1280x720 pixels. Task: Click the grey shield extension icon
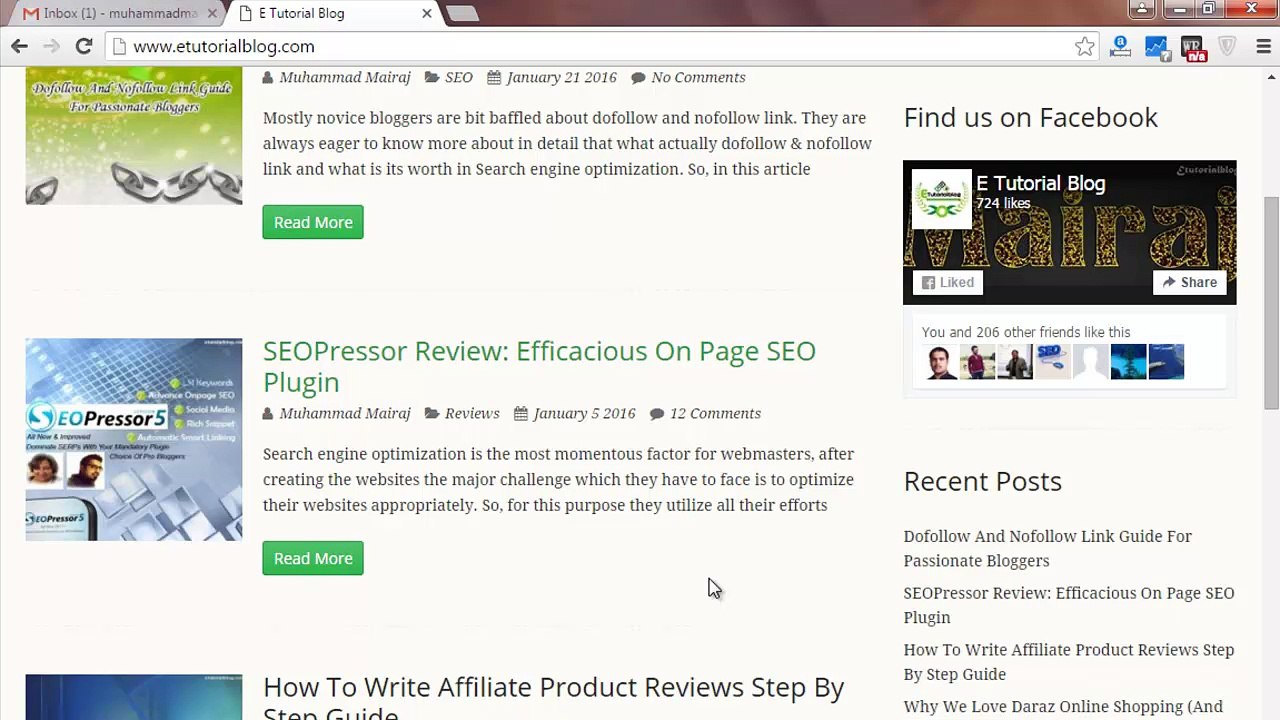(x=1227, y=46)
